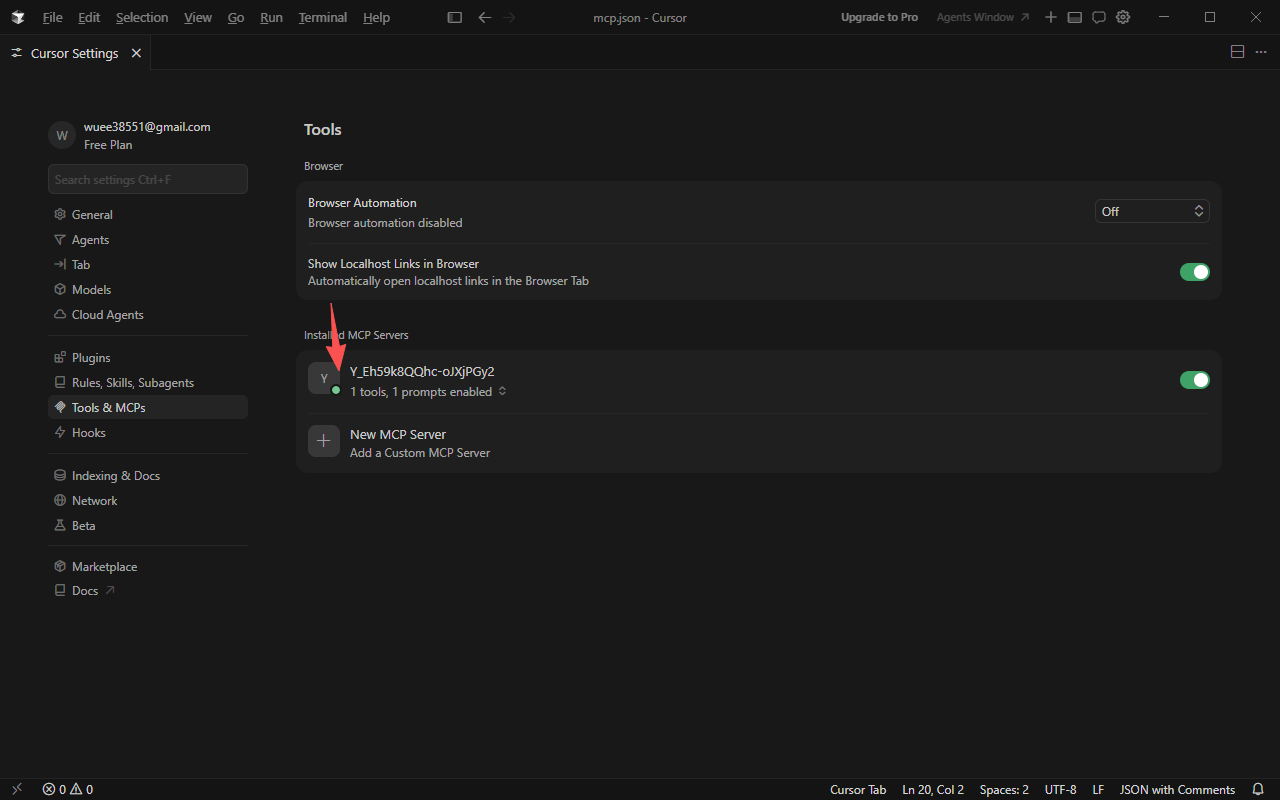
Task: Click Cursor Tab in status bar
Action: (x=858, y=790)
